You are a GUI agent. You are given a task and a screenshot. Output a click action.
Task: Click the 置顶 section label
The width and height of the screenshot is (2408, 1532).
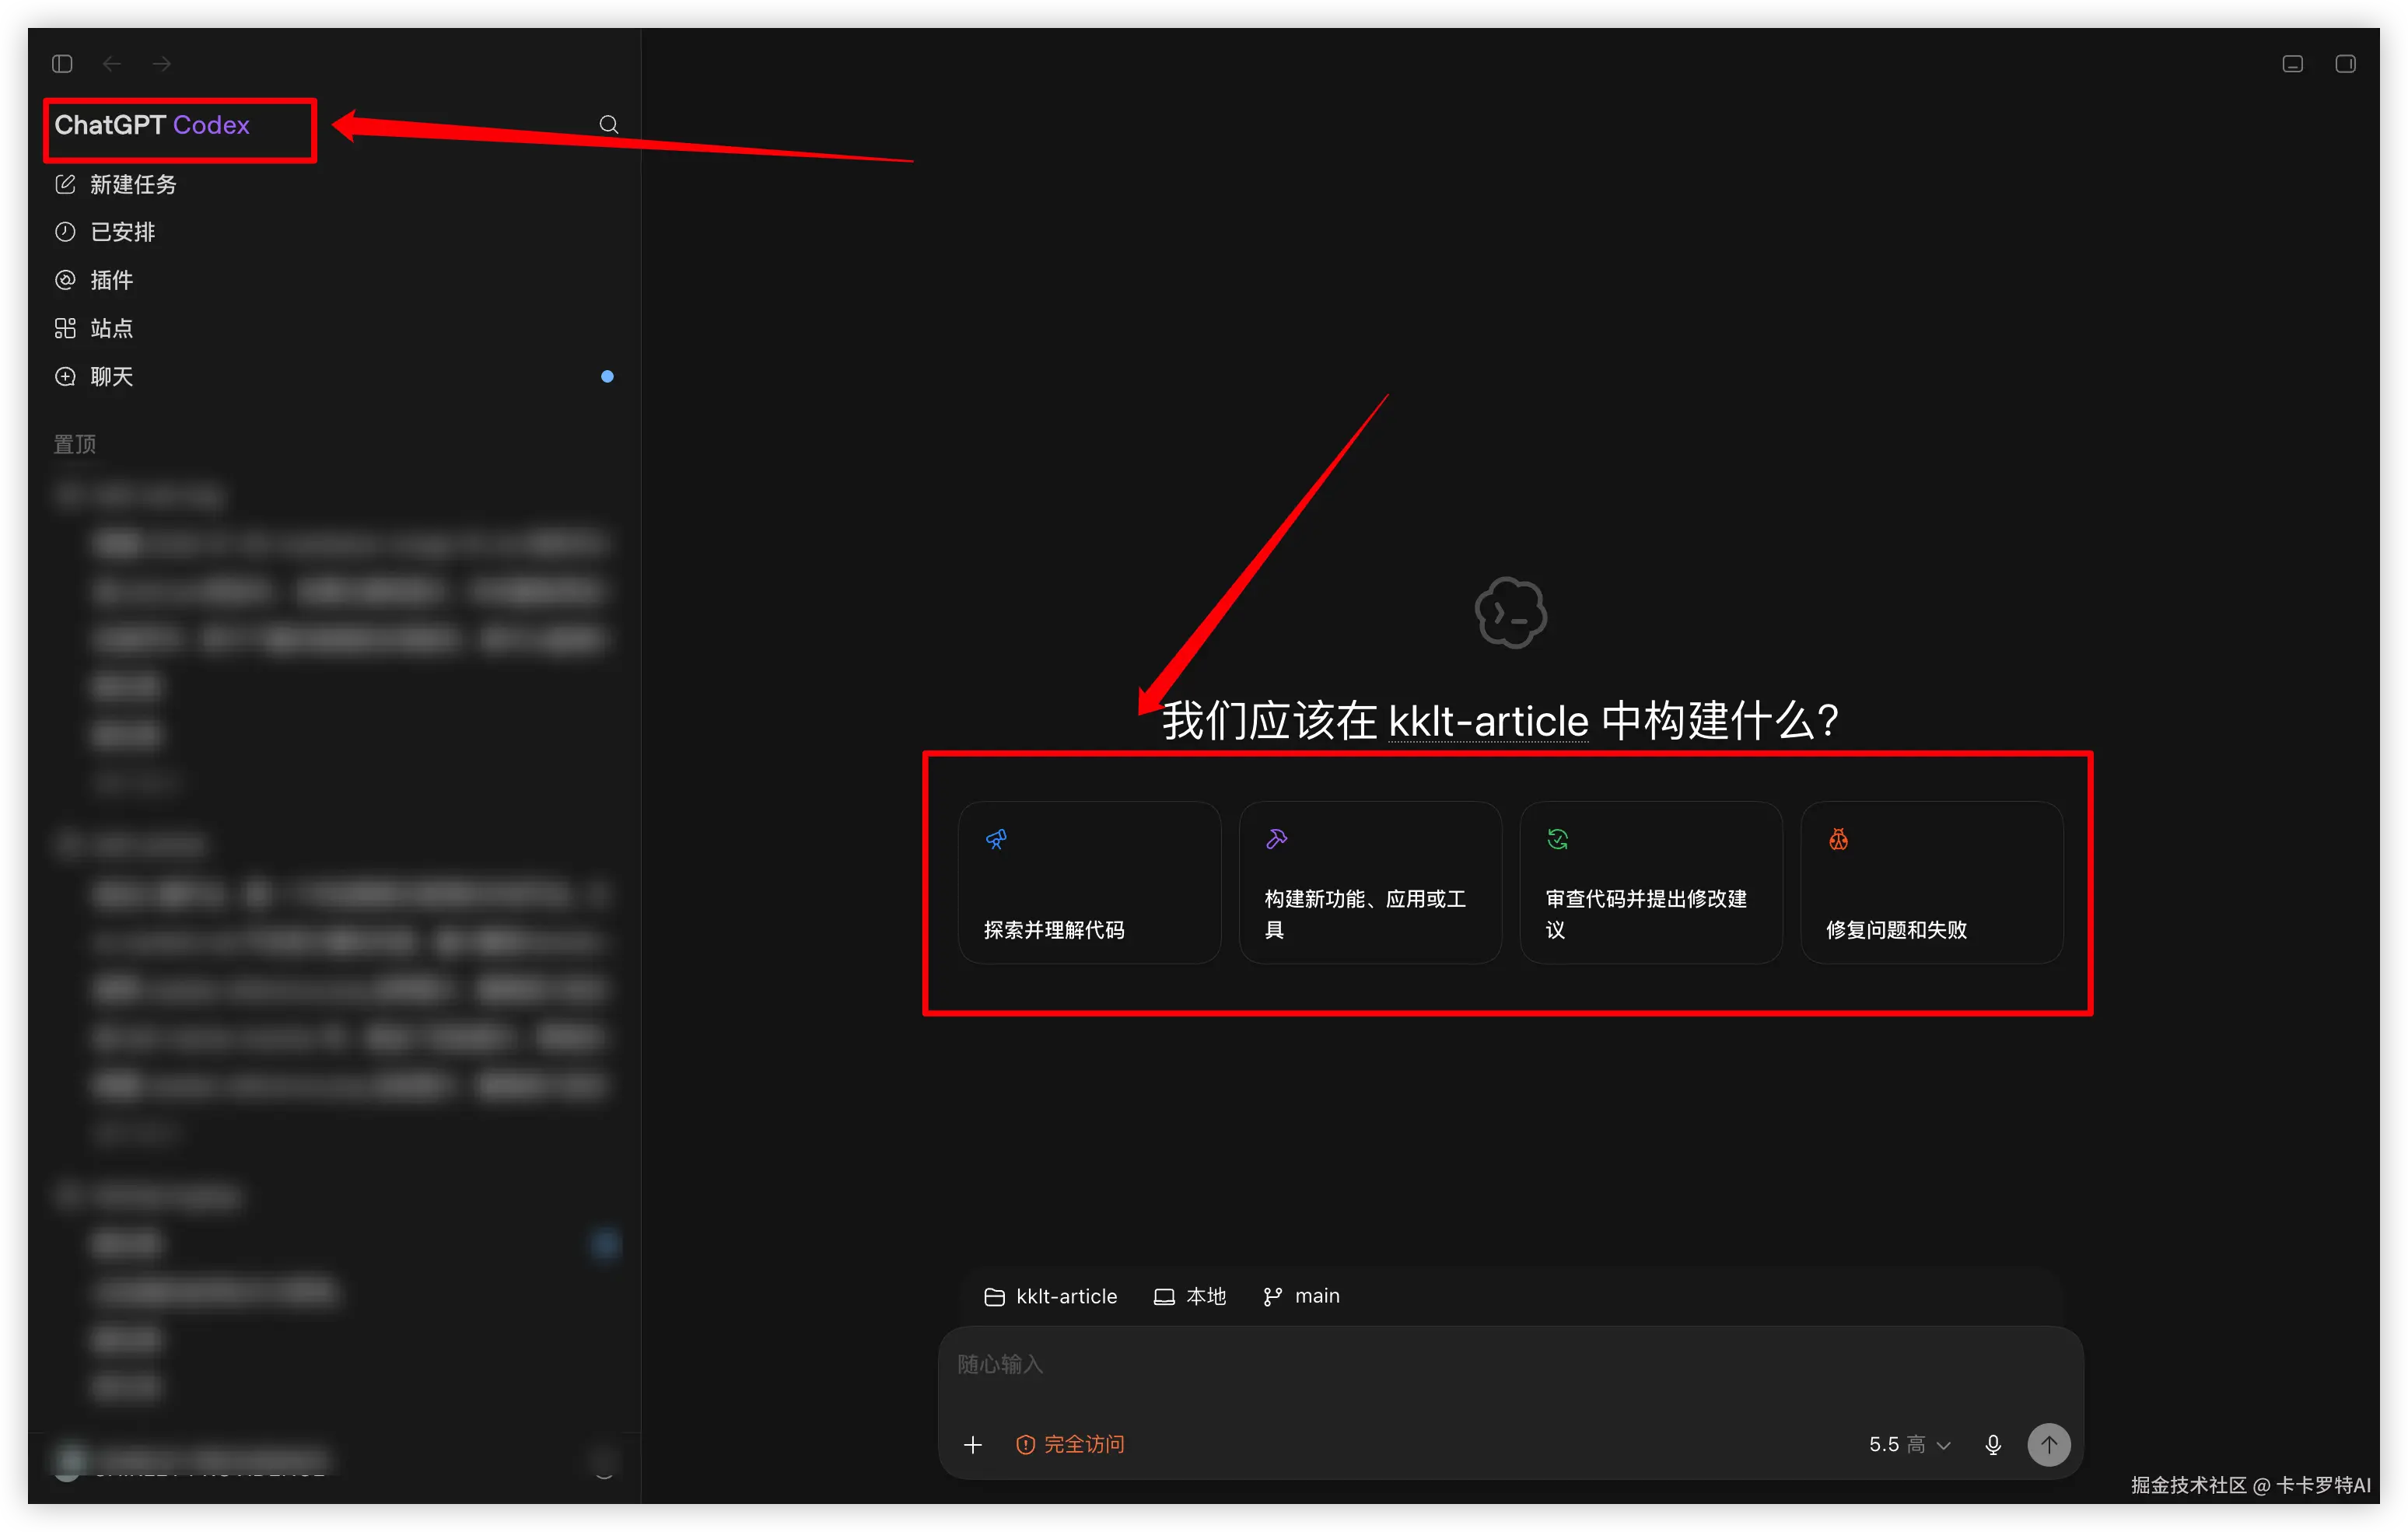[75, 444]
